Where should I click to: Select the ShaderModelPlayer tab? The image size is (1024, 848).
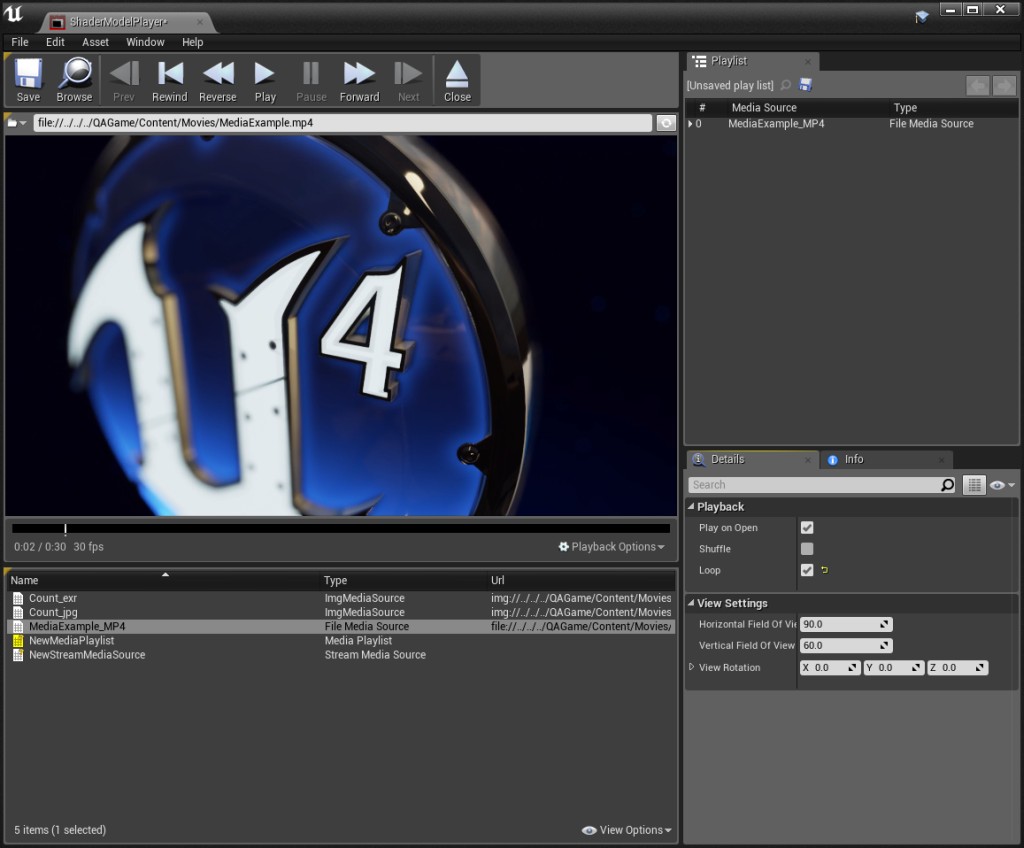118,22
